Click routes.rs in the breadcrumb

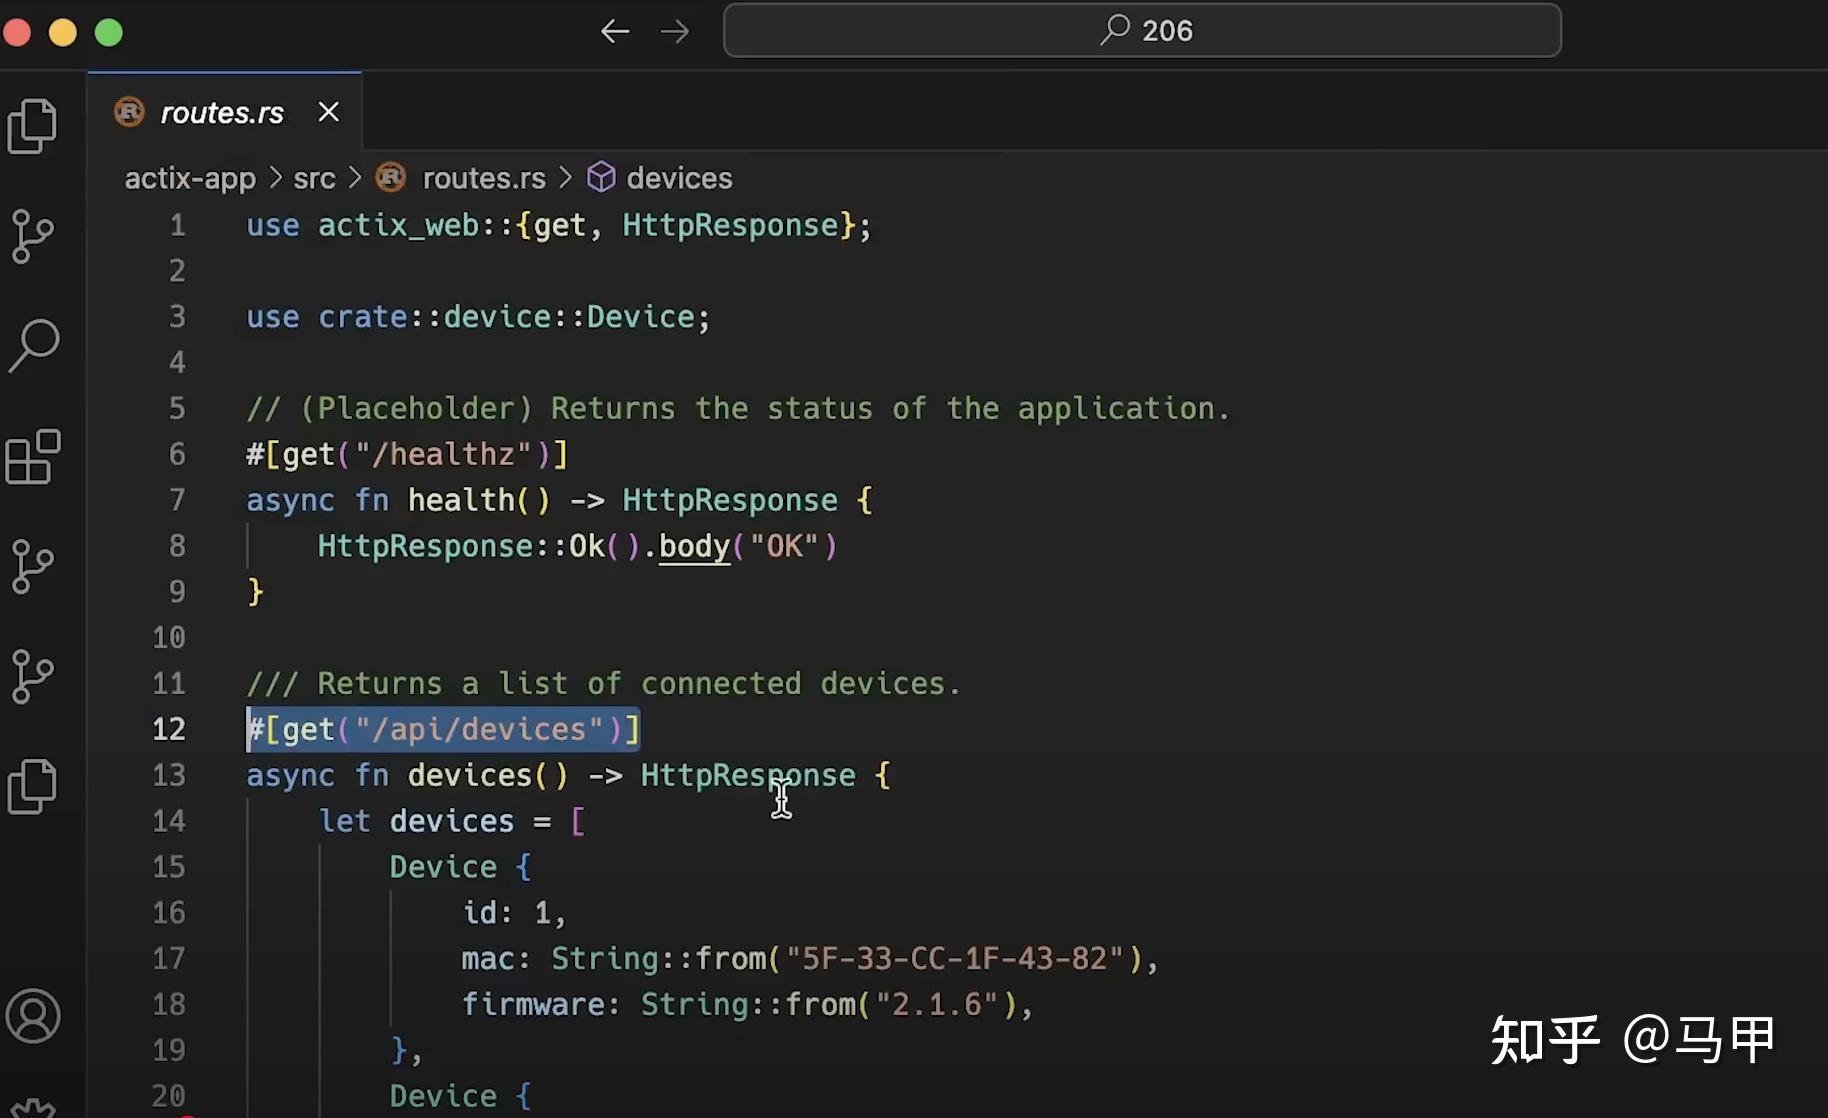(x=484, y=178)
